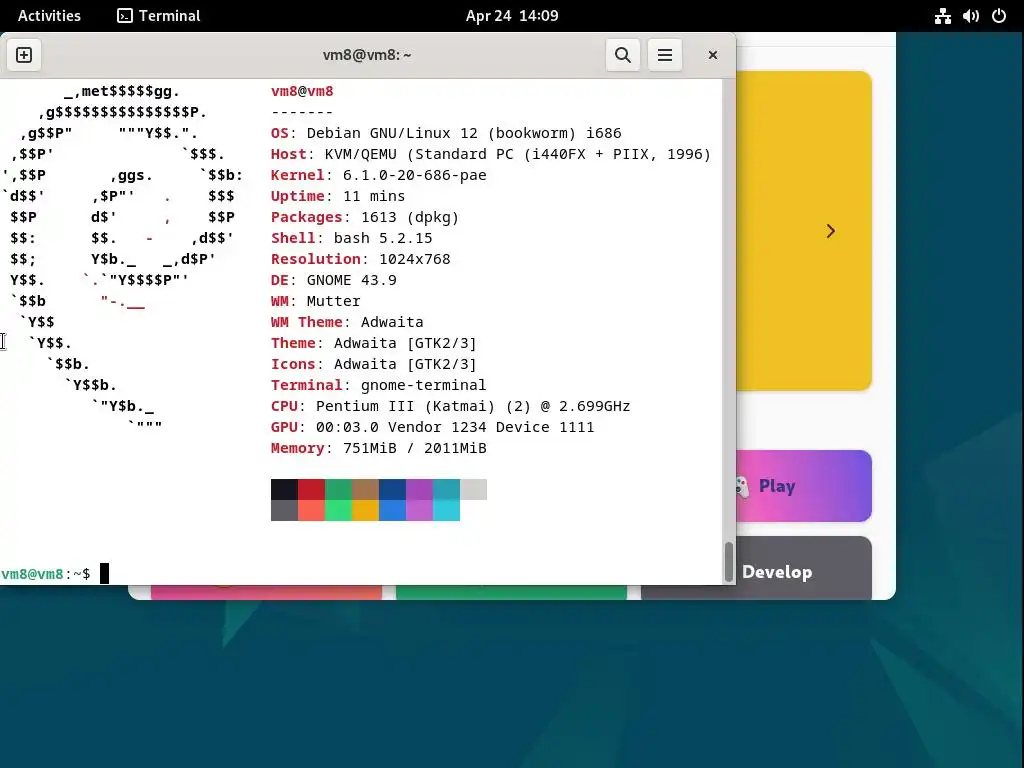Open the date and time panel
1024x768 pixels.
[x=512, y=16]
